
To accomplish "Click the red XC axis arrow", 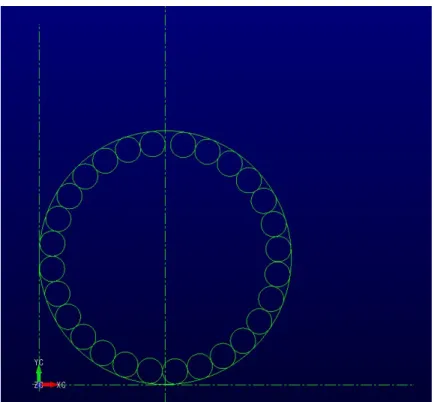I will [49, 385].
